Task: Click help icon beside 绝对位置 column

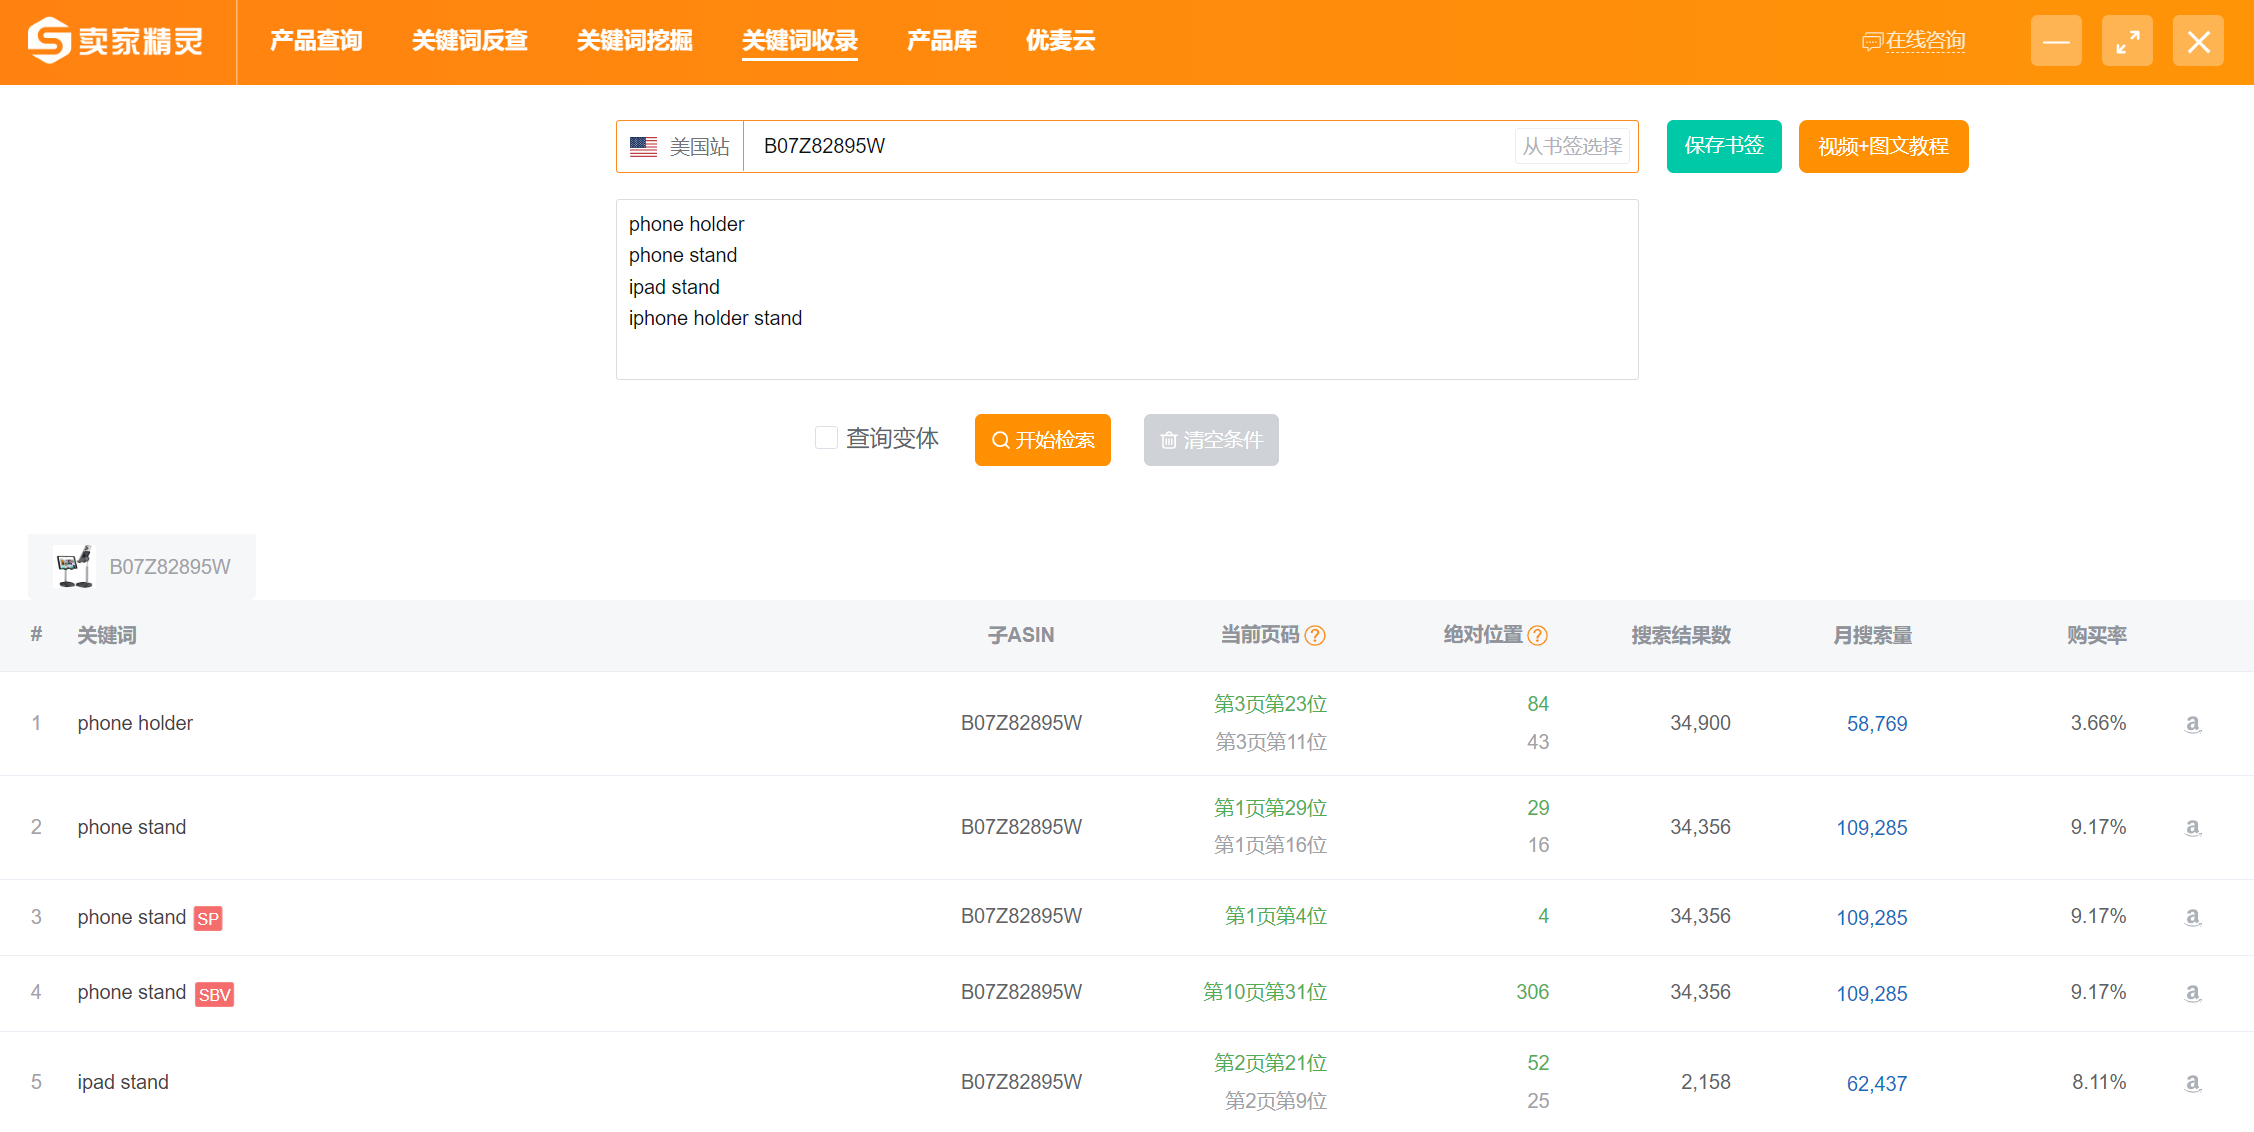Action: pyautogui.click(x=1538, y=635)
